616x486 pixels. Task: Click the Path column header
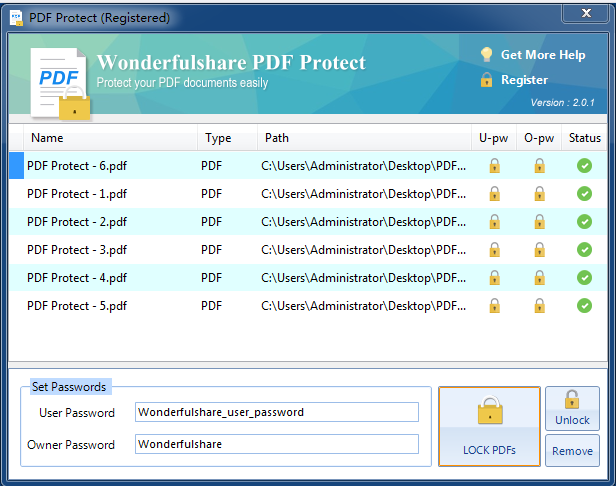[x=277, y=138]
